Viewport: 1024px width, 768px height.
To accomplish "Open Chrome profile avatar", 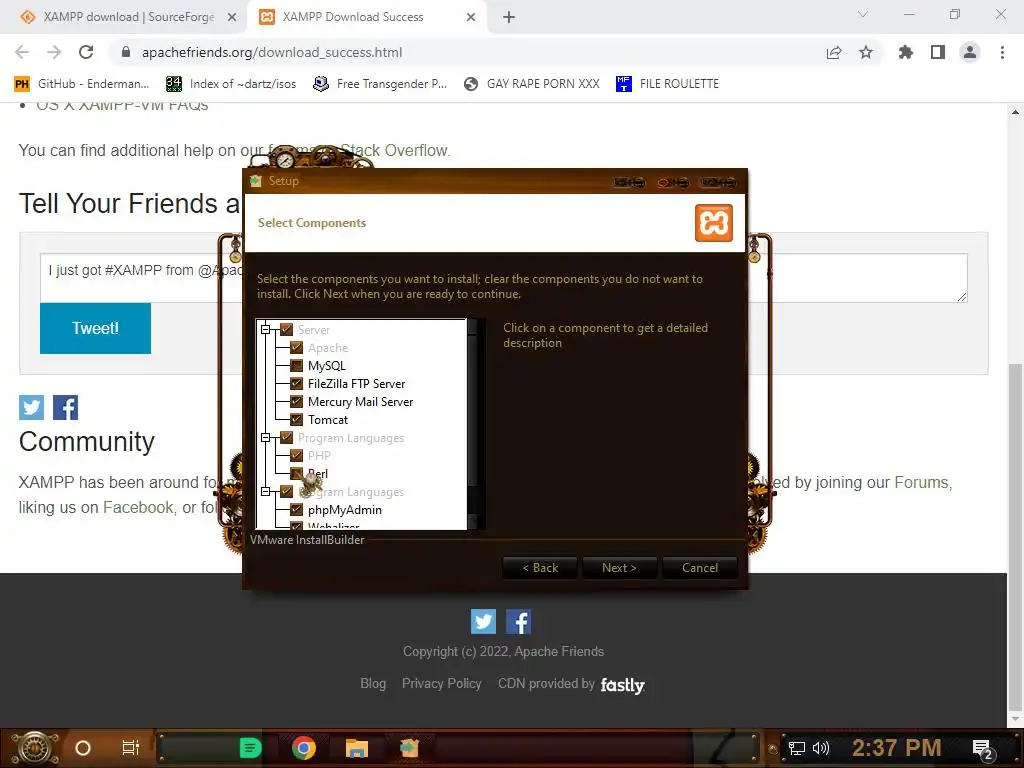I will click(x=970, y=52).
